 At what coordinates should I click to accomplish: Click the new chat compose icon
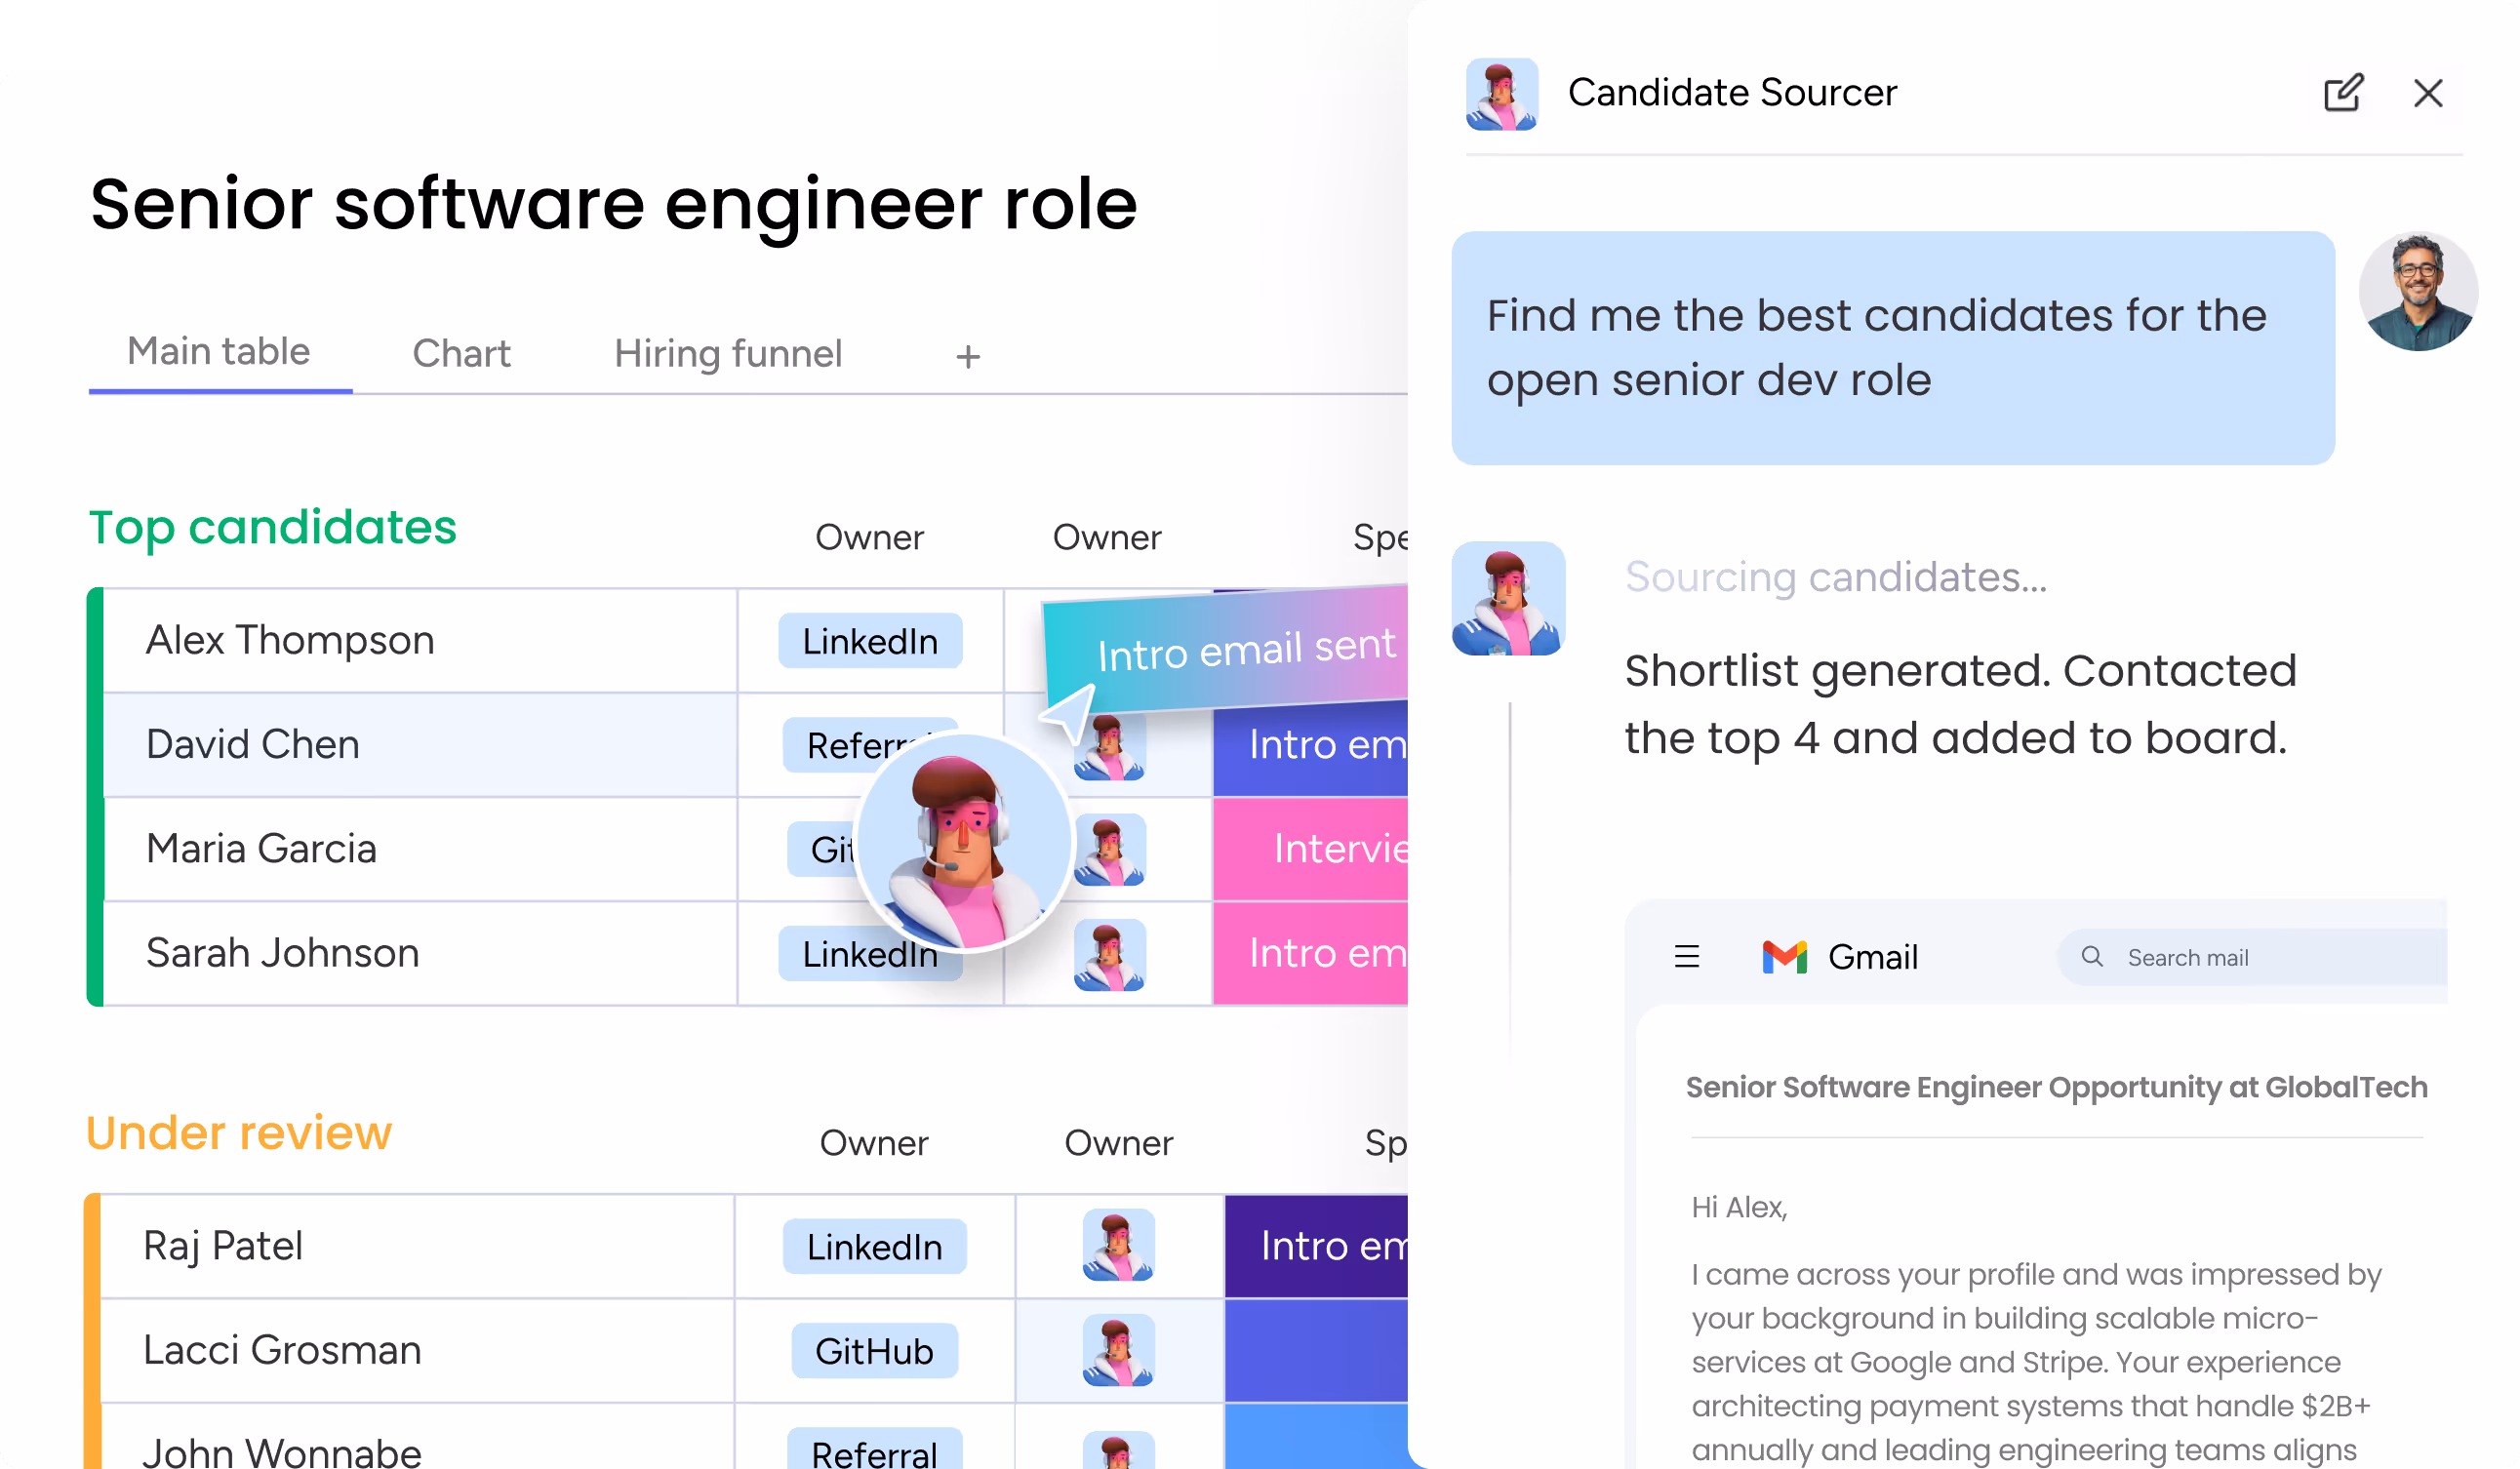pos(2342,93)
